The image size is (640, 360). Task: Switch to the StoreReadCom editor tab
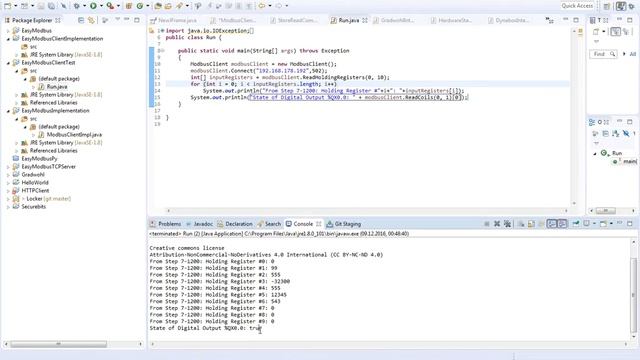295,20
